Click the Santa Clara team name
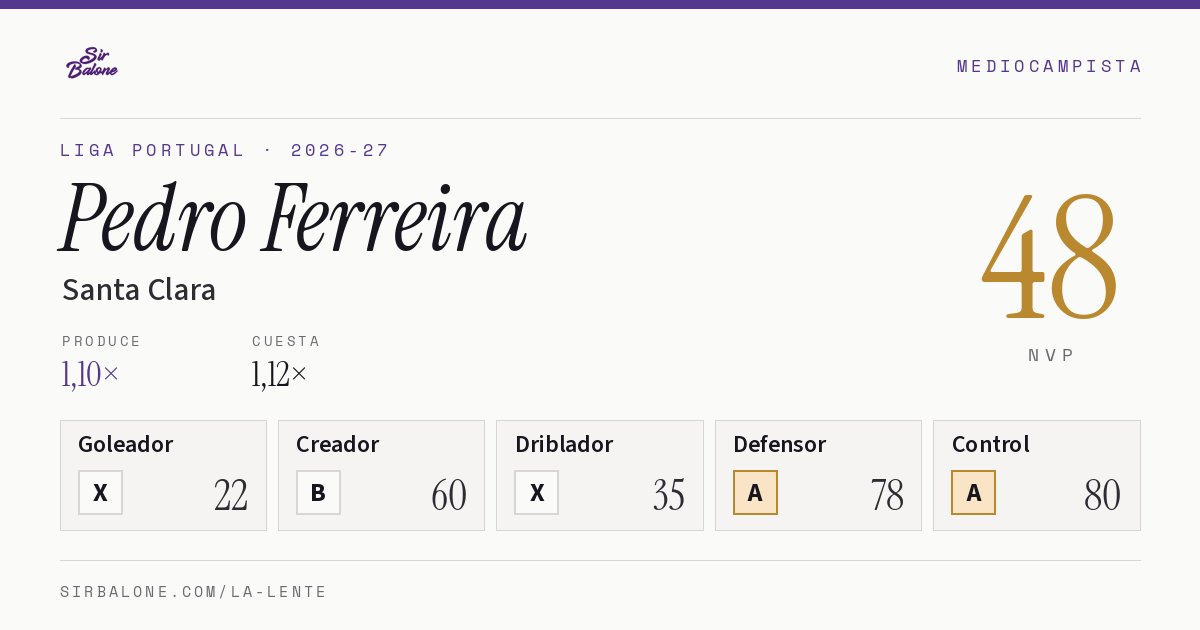This screenshot has height=630, width=1200. pos(139,290)
